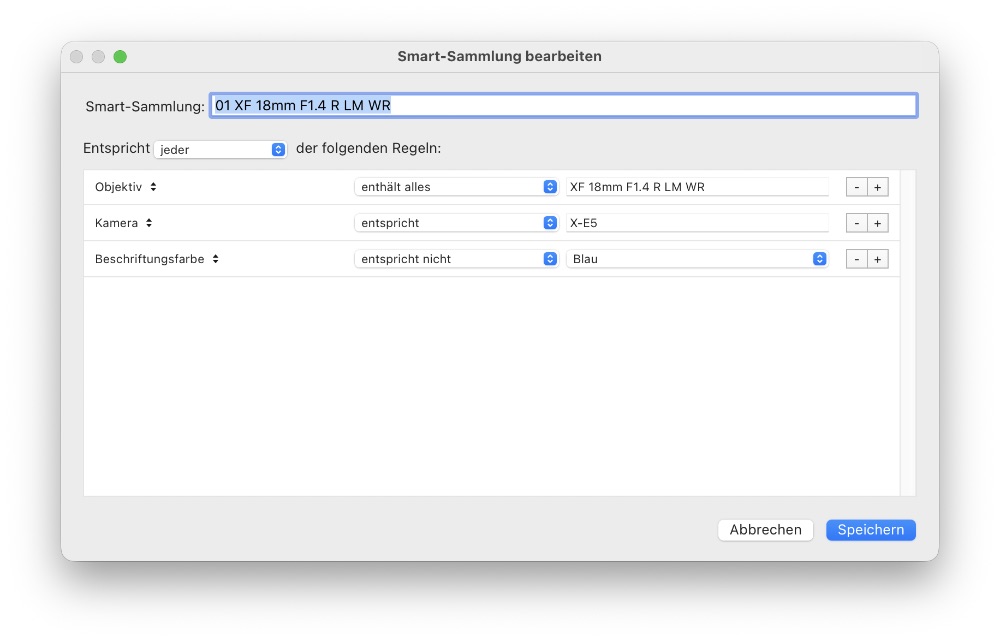
Task: Remove the Objektiv rule with minus button
Action: (x=856, y=187)
